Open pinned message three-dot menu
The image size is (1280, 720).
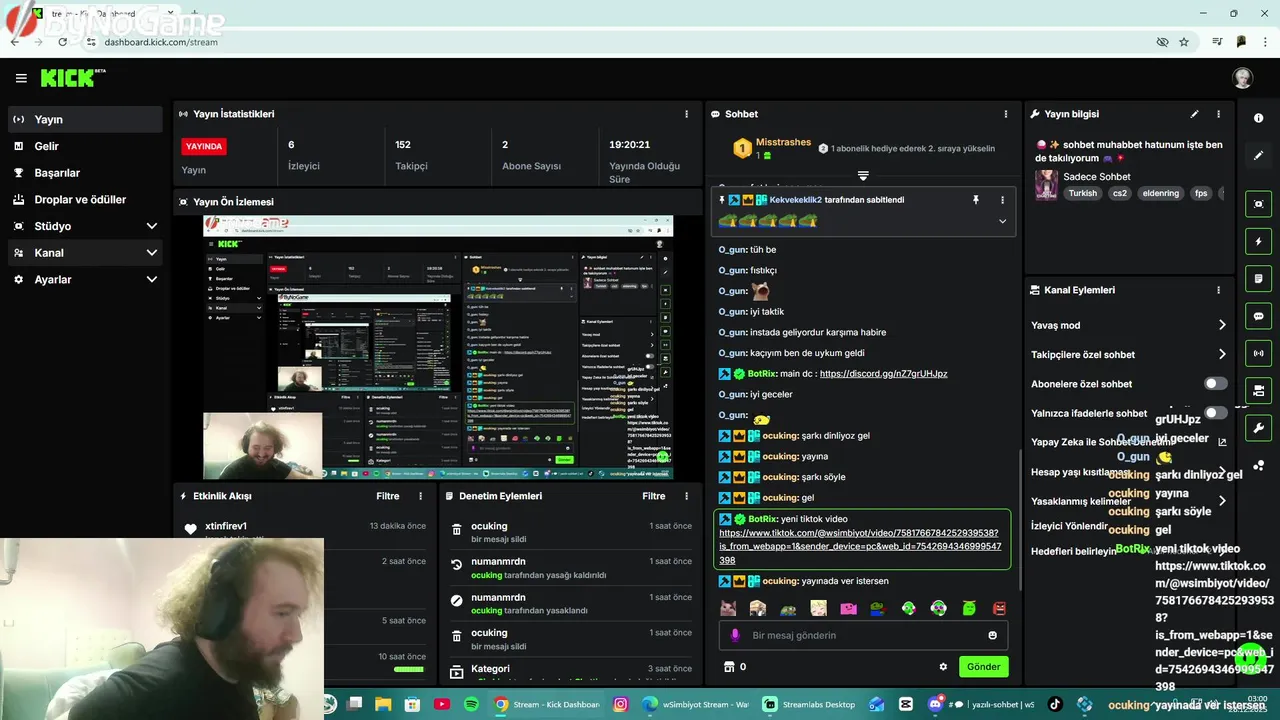click(1002, 200)
